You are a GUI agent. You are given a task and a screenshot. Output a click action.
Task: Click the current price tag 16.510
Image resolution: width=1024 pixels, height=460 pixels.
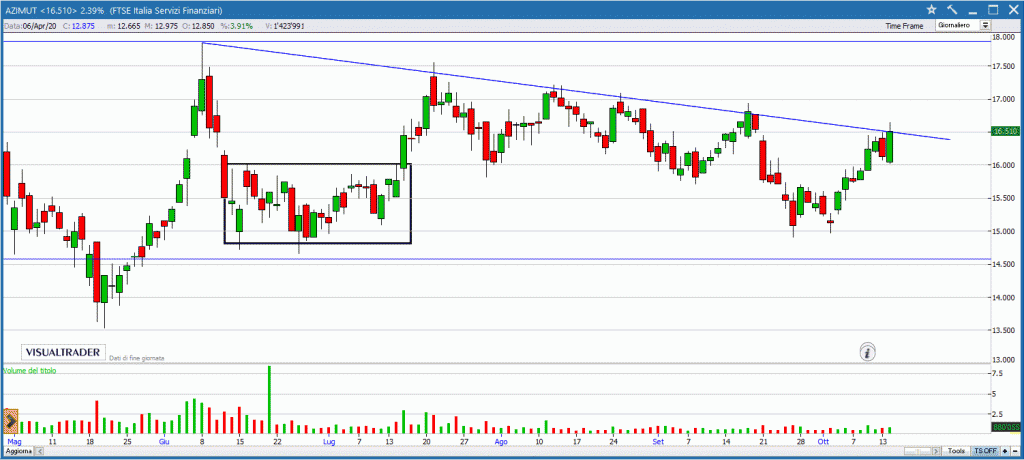(1005, 131)
